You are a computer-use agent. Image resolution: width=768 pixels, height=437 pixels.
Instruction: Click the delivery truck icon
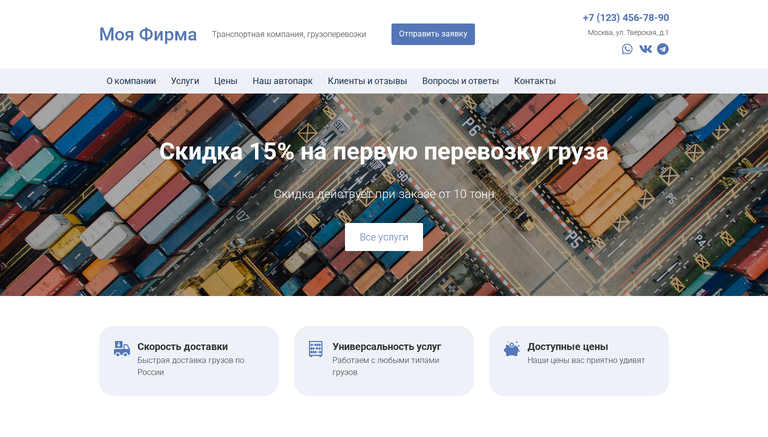tap(122, 348)
